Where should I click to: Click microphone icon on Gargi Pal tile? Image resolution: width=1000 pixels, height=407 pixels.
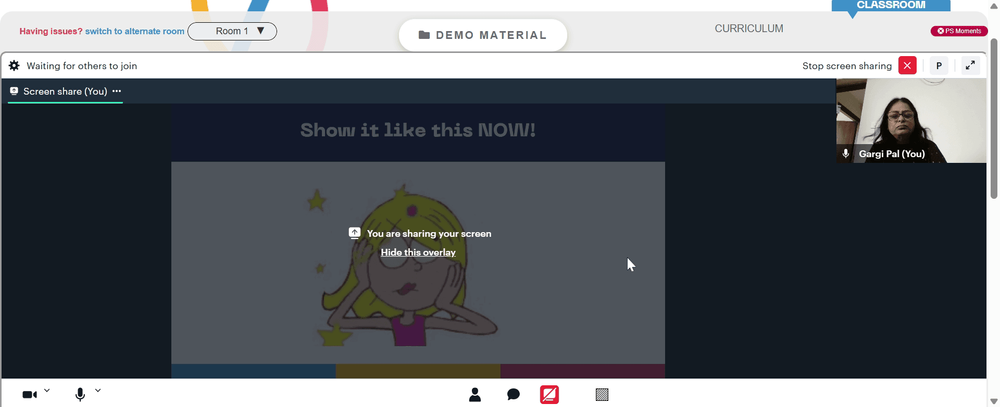pyautogui.click(x=846, y=154)
